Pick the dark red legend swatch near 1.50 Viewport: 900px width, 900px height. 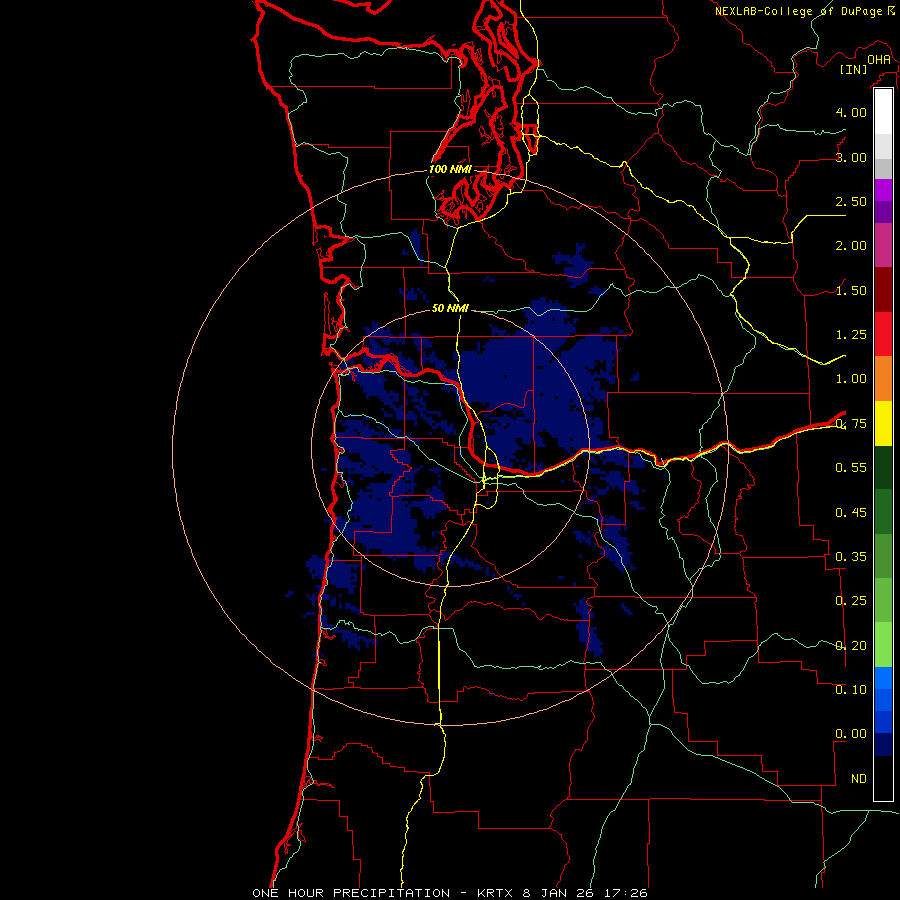[883, 290]
